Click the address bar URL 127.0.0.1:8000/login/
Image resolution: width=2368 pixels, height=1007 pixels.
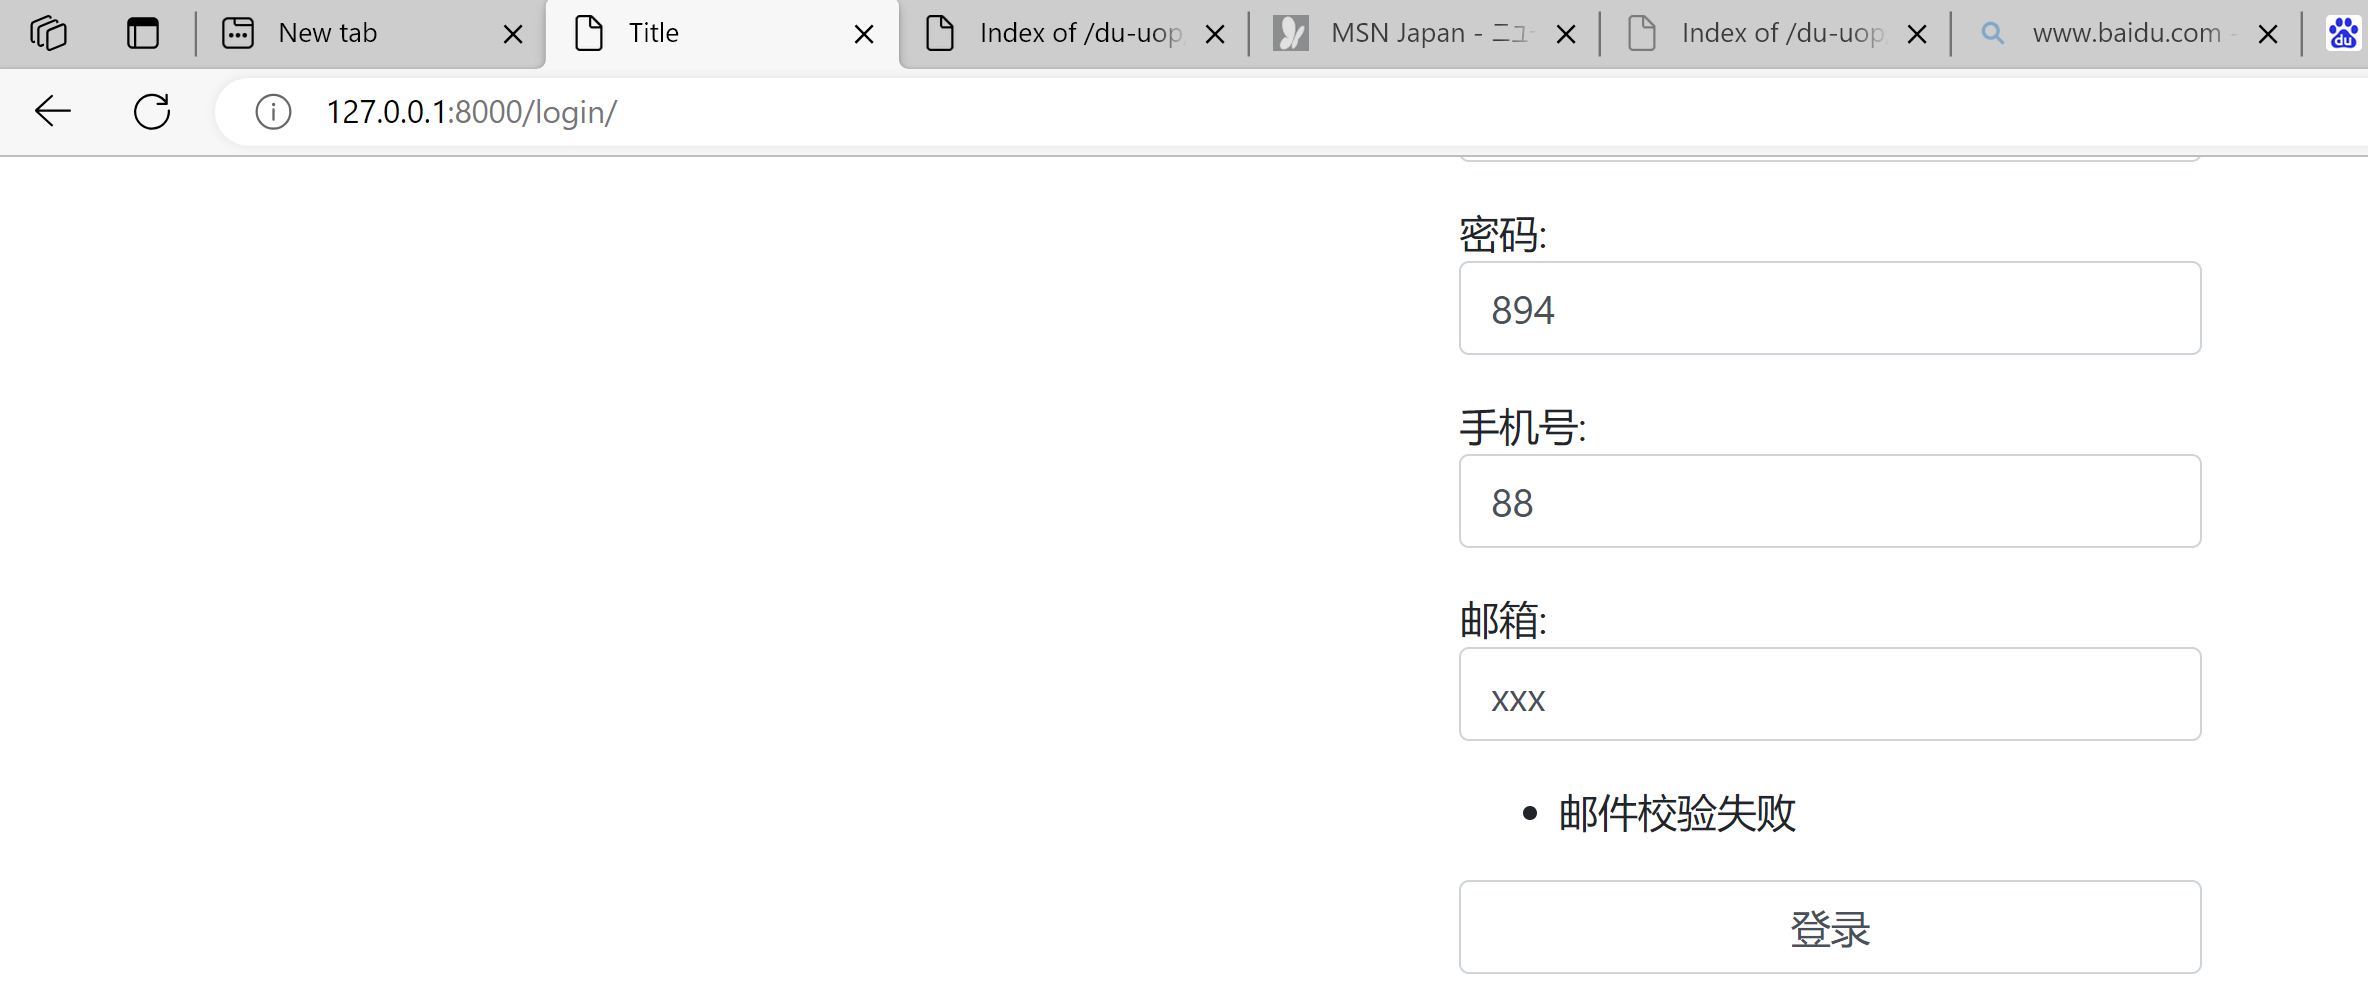pyautogui.click(x=472, y=112)
